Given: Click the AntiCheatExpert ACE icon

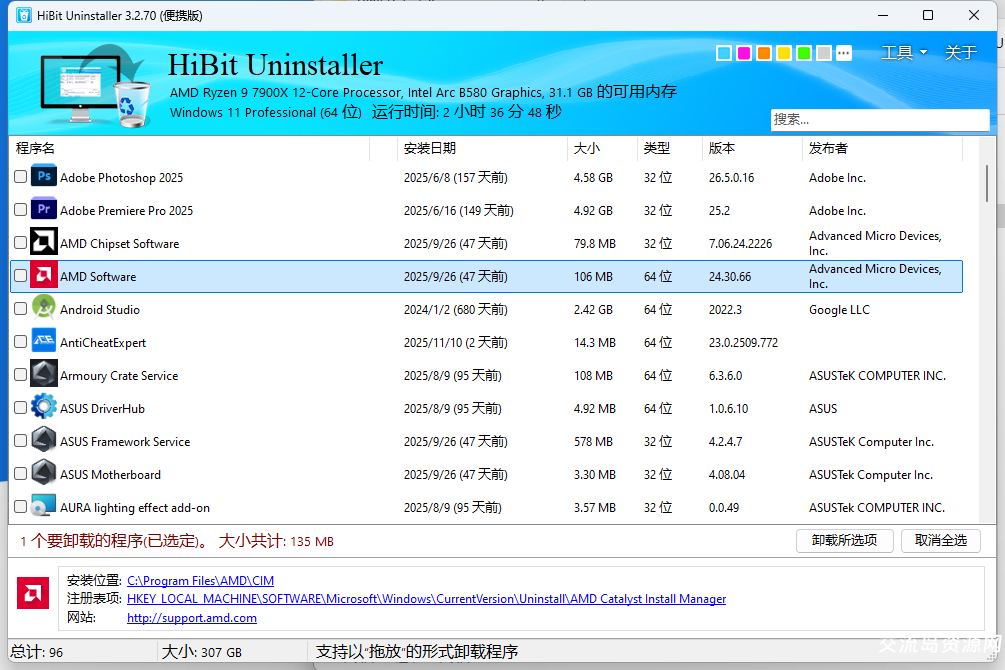Looking at the screenshot, I should coord(44,342).
